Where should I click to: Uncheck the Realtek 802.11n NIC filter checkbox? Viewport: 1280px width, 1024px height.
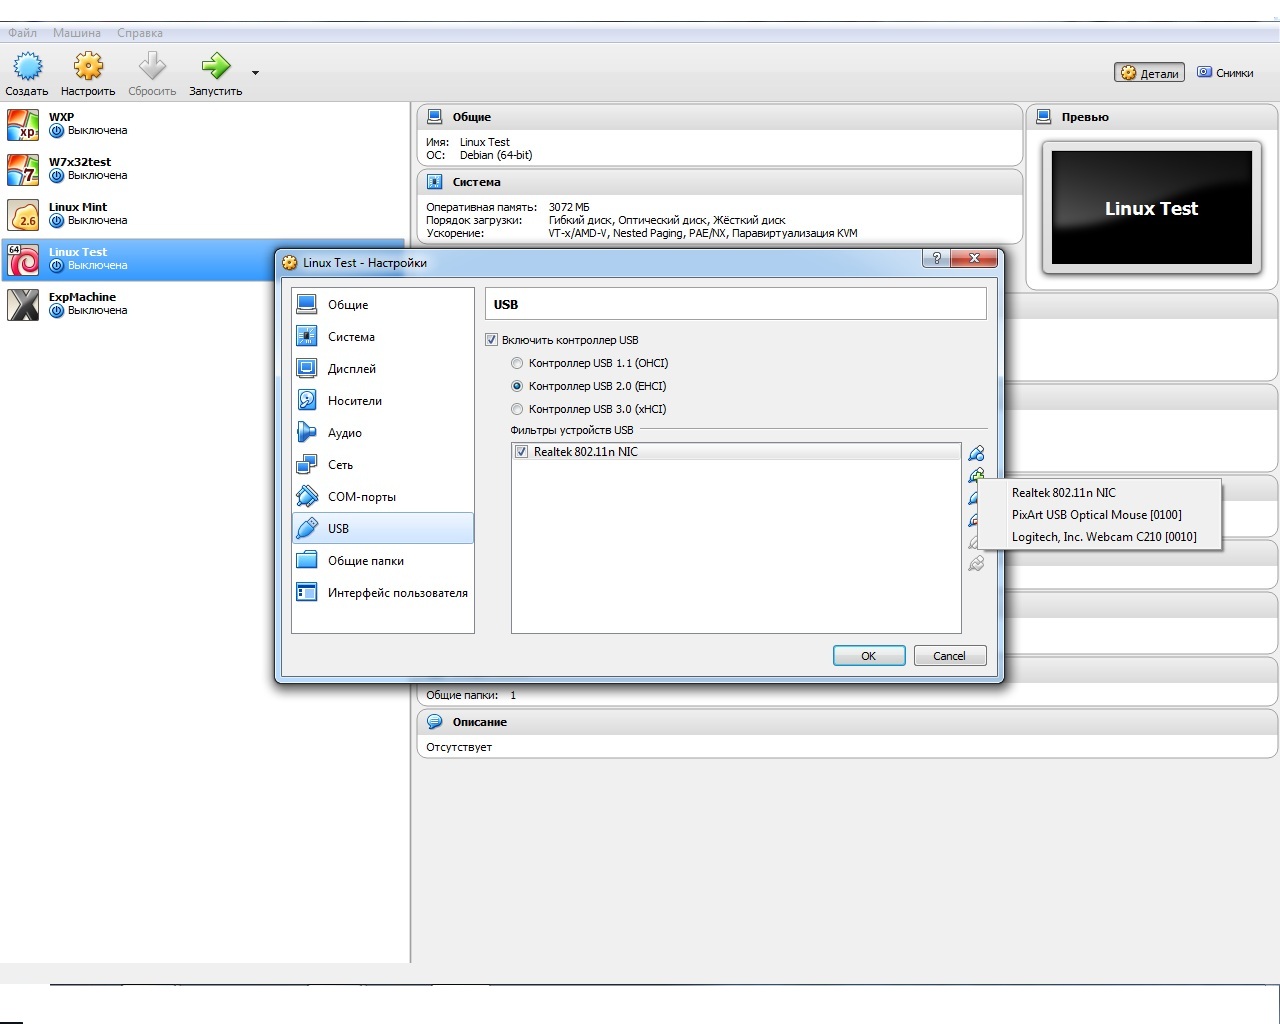point(521,452)
